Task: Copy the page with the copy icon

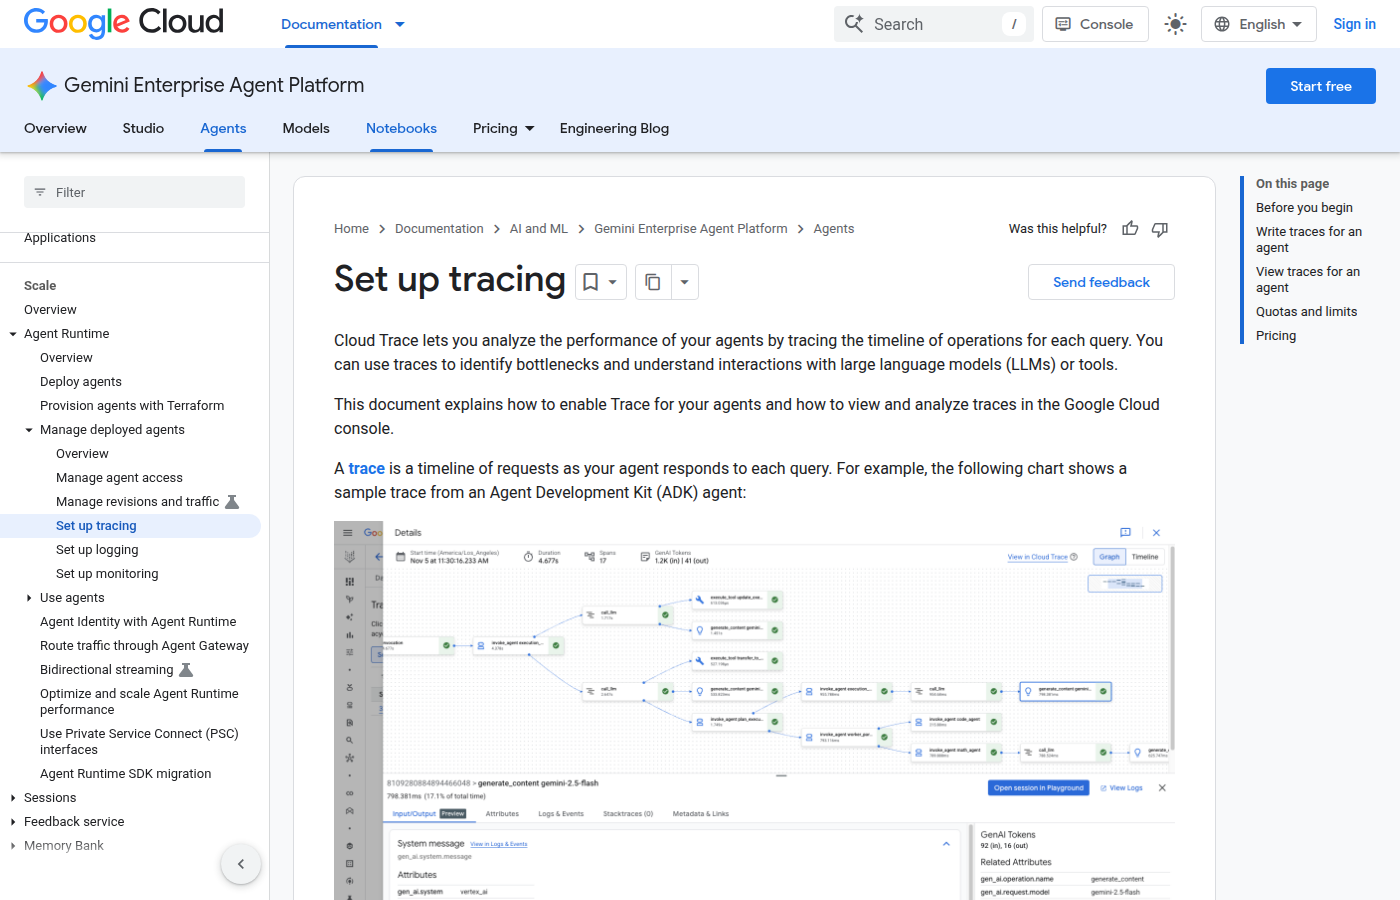Action: tap(653, 282)
